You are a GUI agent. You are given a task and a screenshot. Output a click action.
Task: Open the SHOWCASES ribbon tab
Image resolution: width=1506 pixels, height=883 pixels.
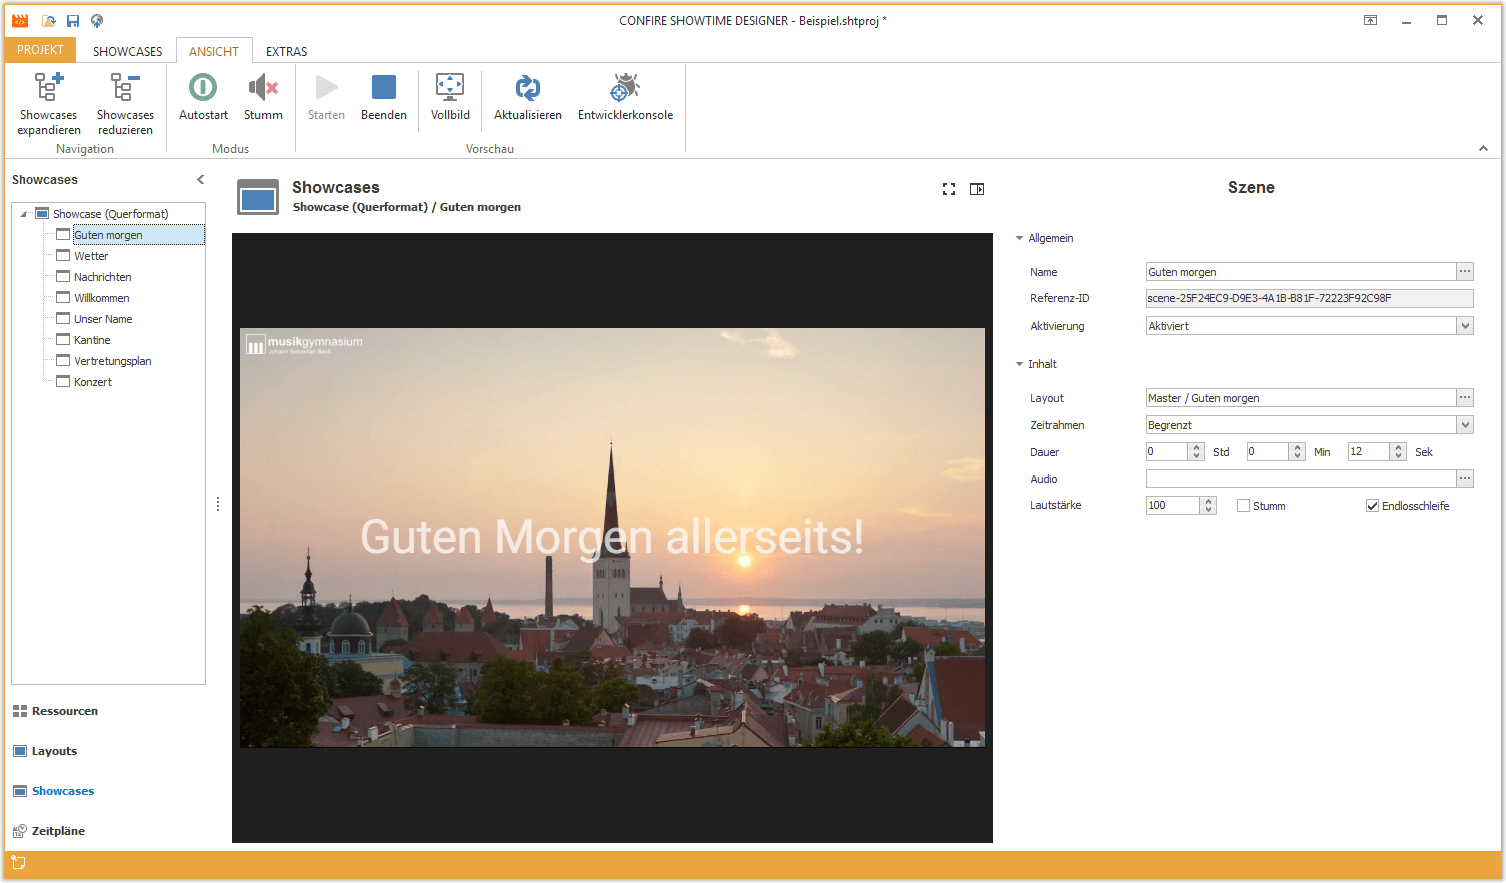click(127, 51)
